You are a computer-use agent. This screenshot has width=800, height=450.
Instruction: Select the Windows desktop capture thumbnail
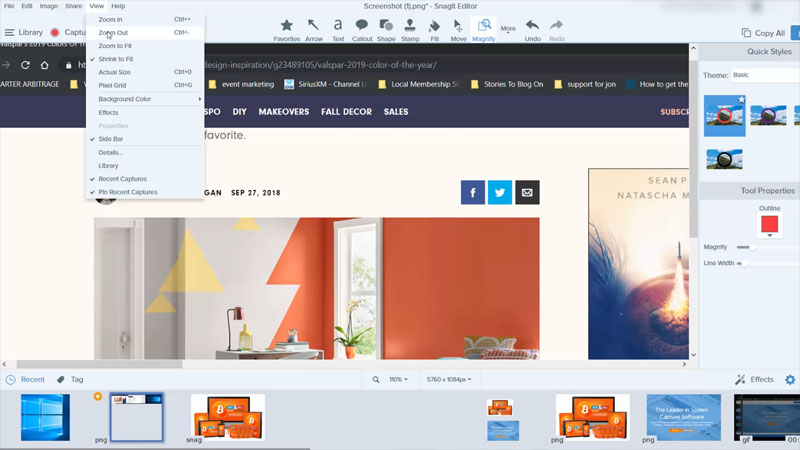click(45, 417)
